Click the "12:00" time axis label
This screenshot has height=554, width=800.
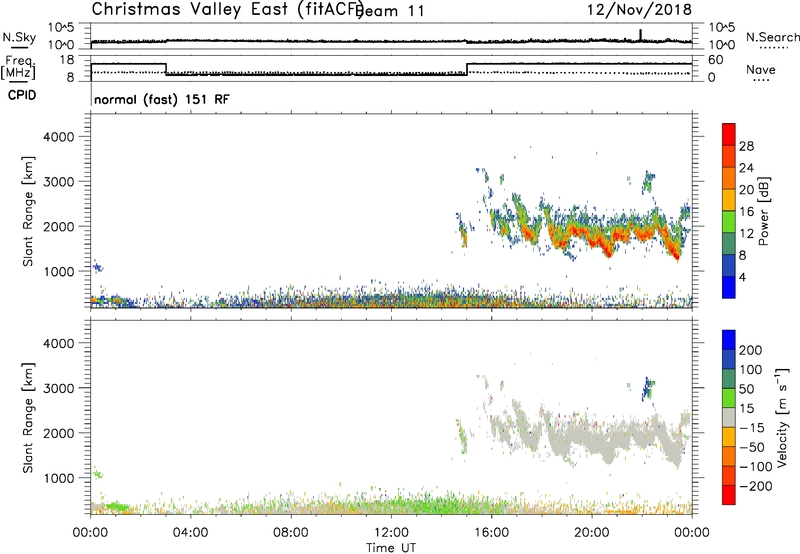pyautogui.click(x=391, y=533)
